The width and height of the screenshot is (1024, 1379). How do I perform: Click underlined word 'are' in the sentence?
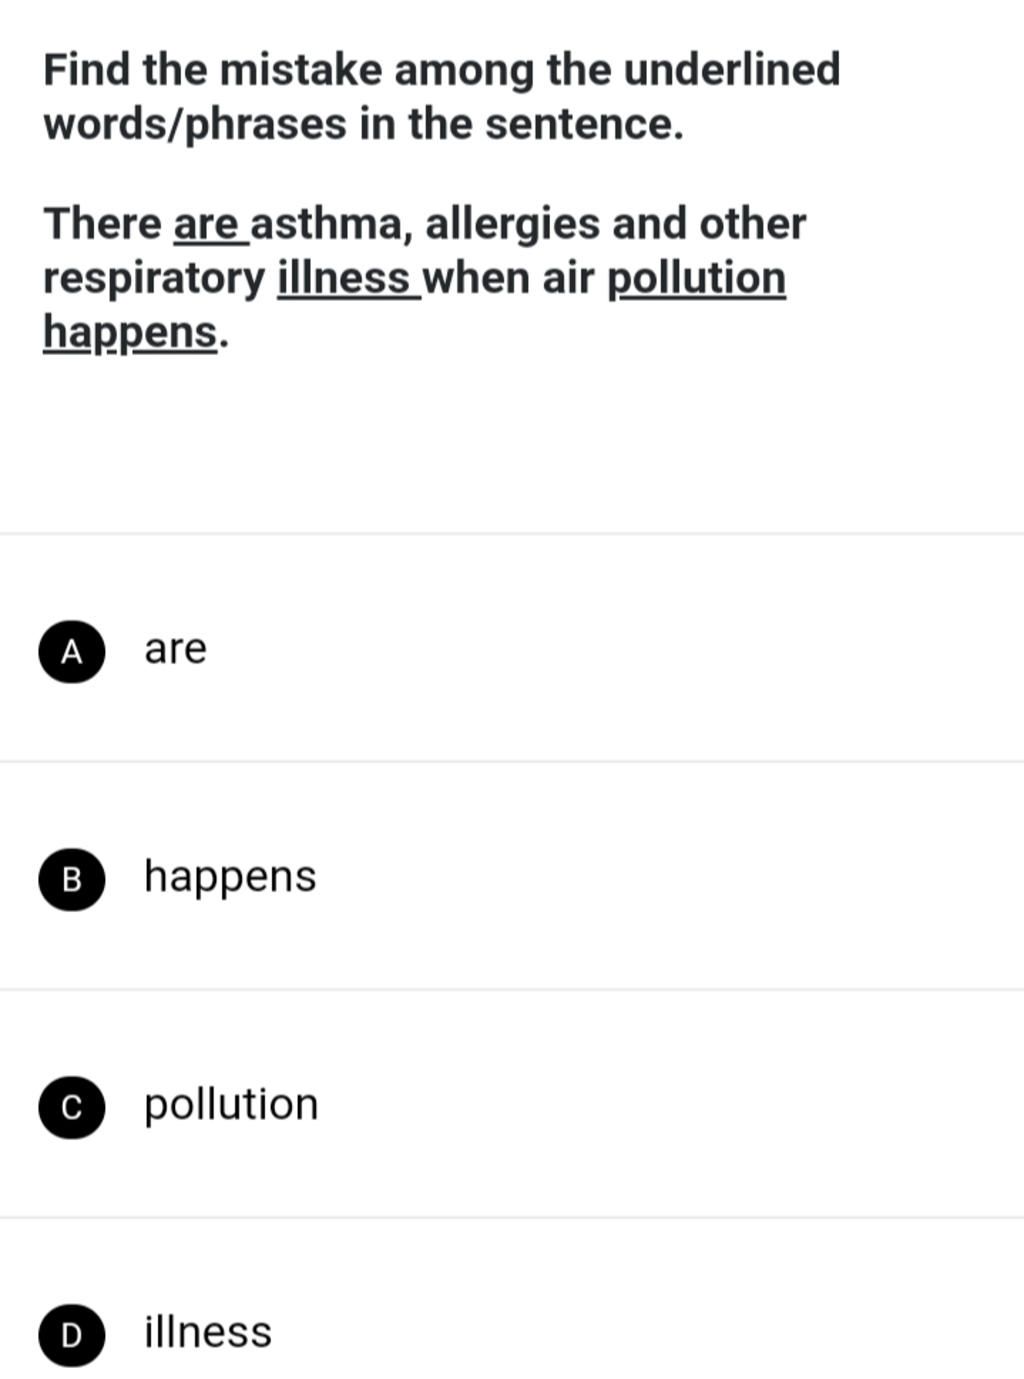click(207, 223)
